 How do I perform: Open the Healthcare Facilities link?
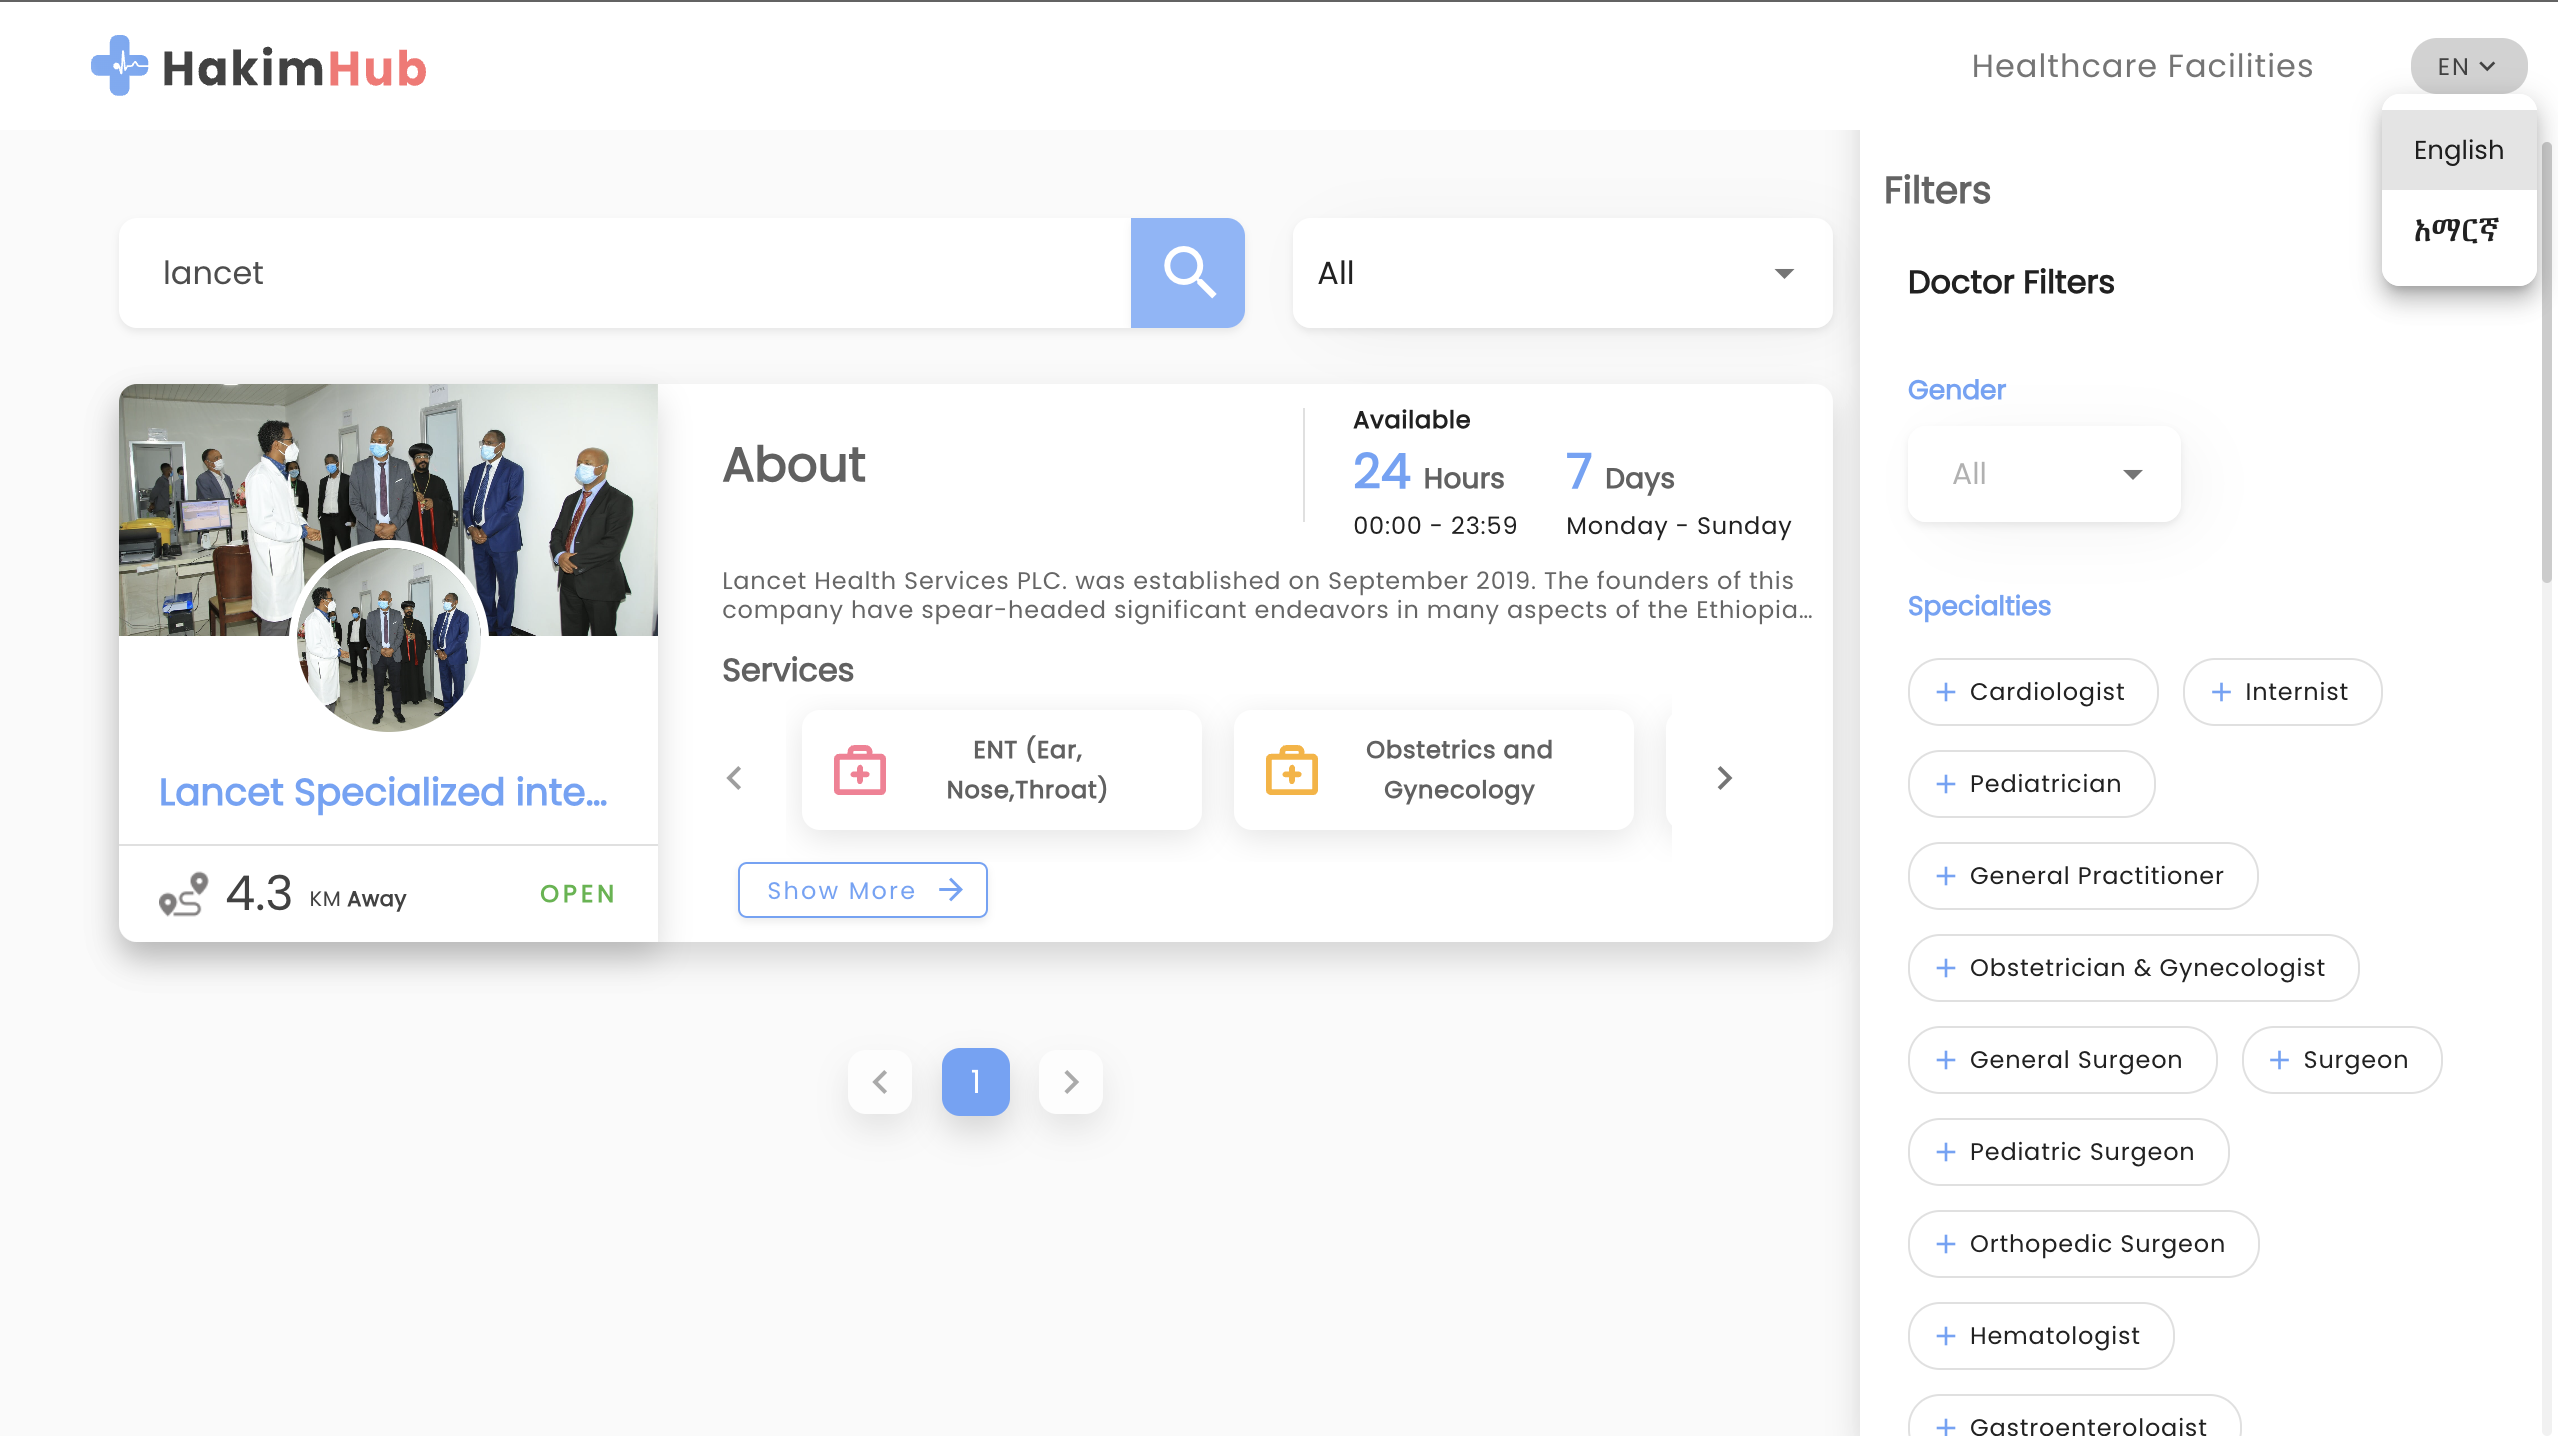coord(2141,66)
